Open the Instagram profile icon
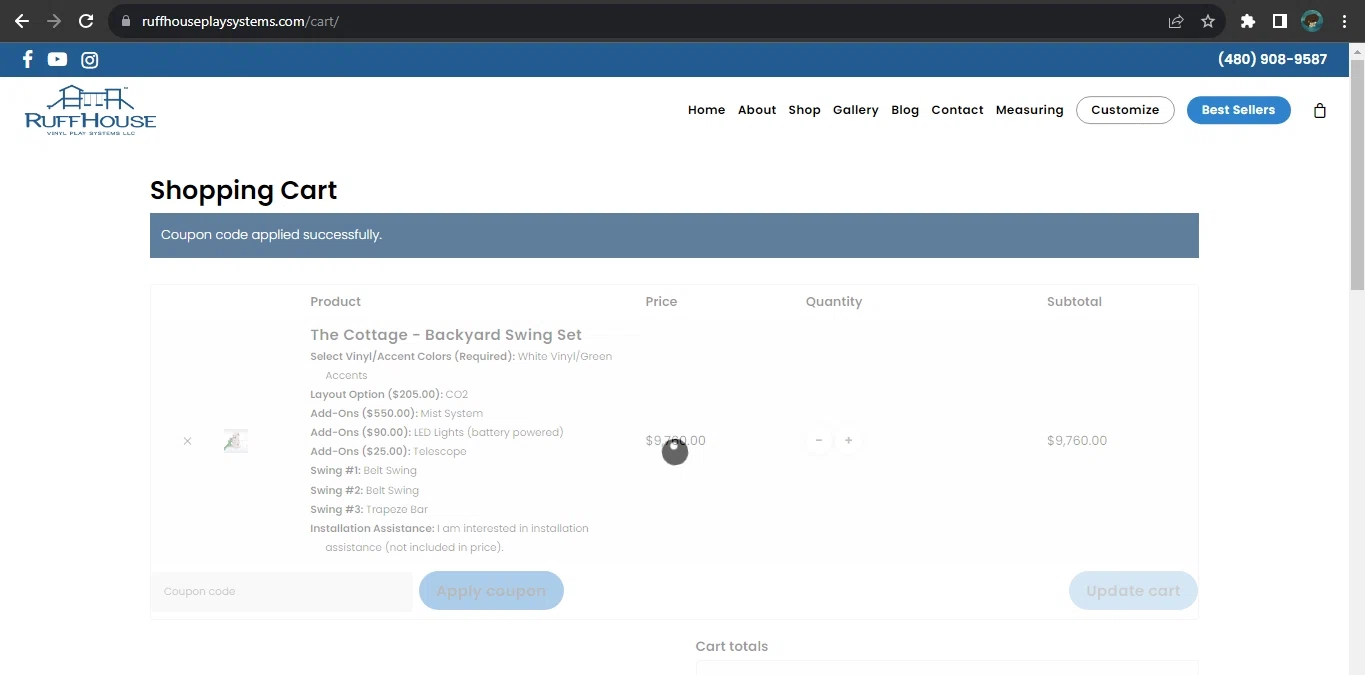Screen dimensions: 1365x675 pyautogui.click(x=90, y=60)
